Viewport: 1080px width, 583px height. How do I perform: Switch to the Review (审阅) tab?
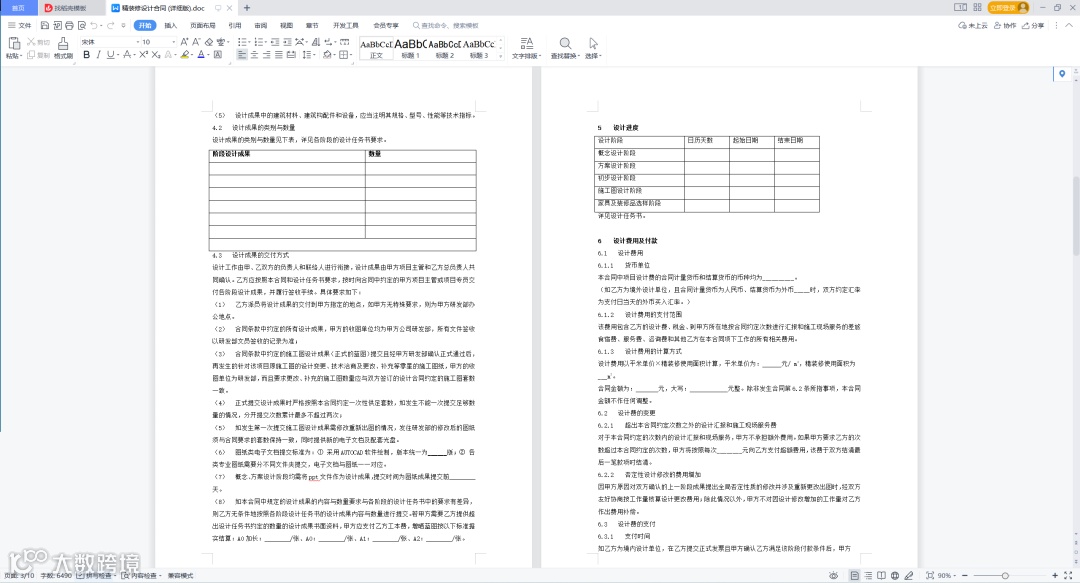[x=260, y=25]
